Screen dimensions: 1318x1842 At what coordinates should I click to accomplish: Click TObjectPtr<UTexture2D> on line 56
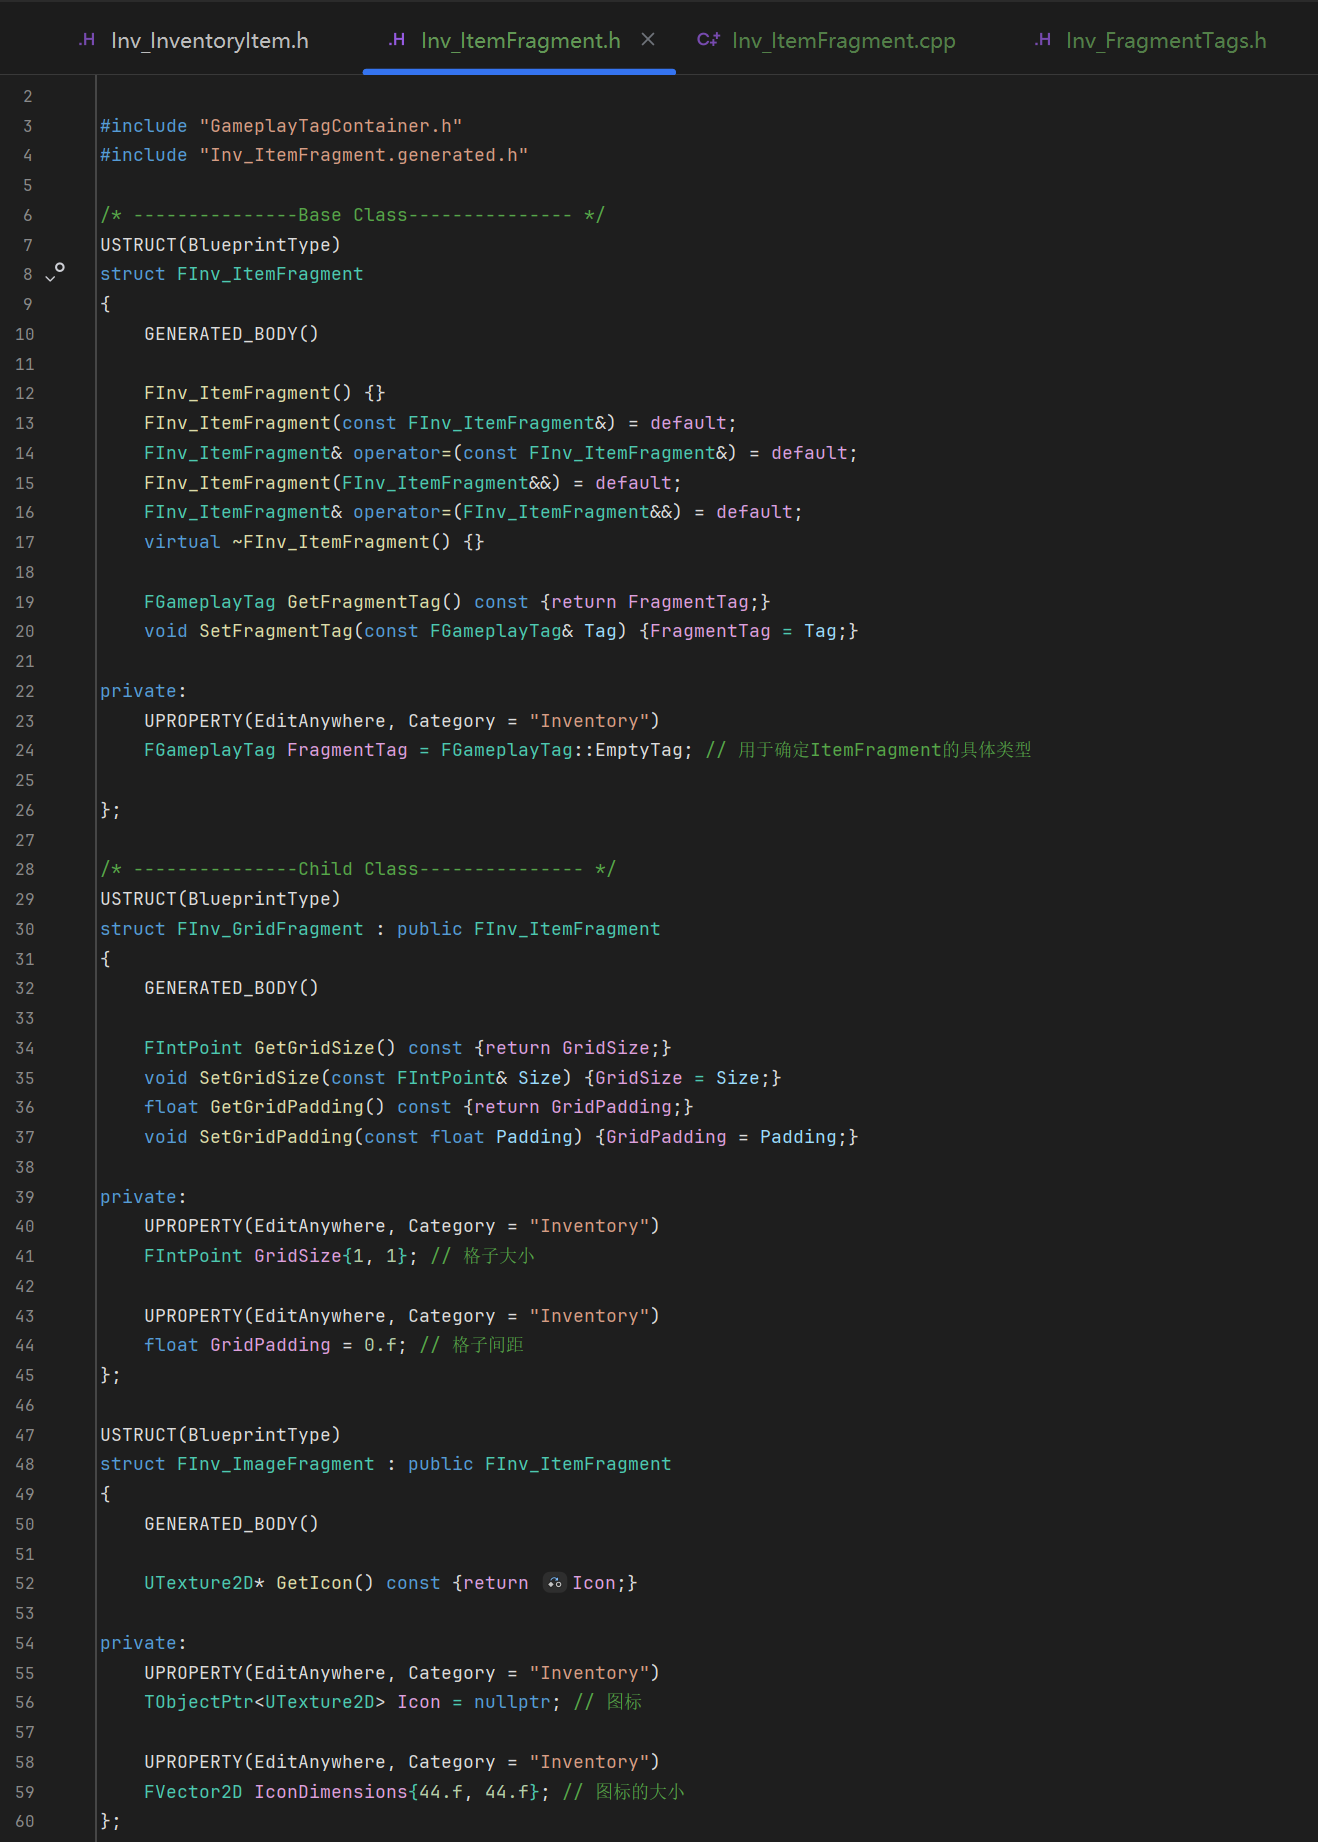[x=265, y=1702]
